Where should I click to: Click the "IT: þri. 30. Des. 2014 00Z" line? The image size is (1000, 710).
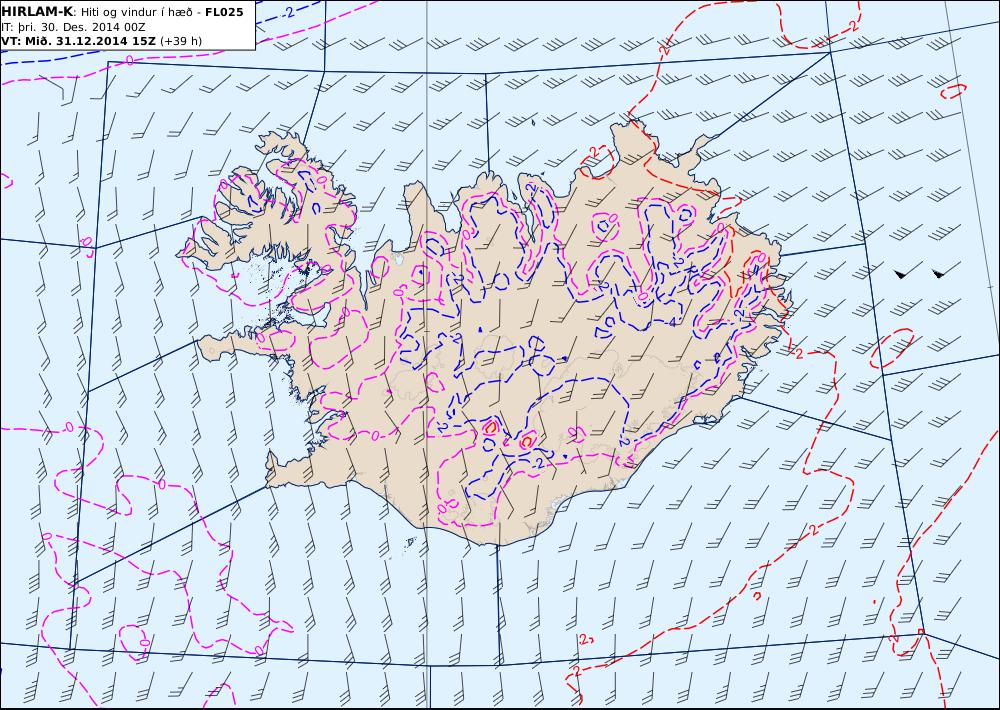click(x=73, y=27)
